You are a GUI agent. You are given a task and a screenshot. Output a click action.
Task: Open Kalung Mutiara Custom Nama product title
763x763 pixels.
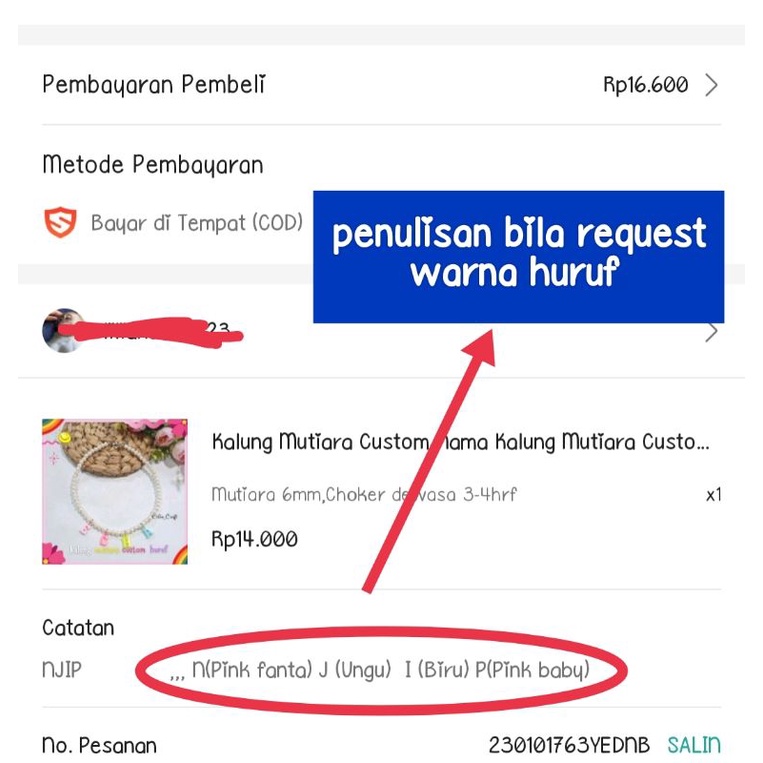click(x=460, y=442)
